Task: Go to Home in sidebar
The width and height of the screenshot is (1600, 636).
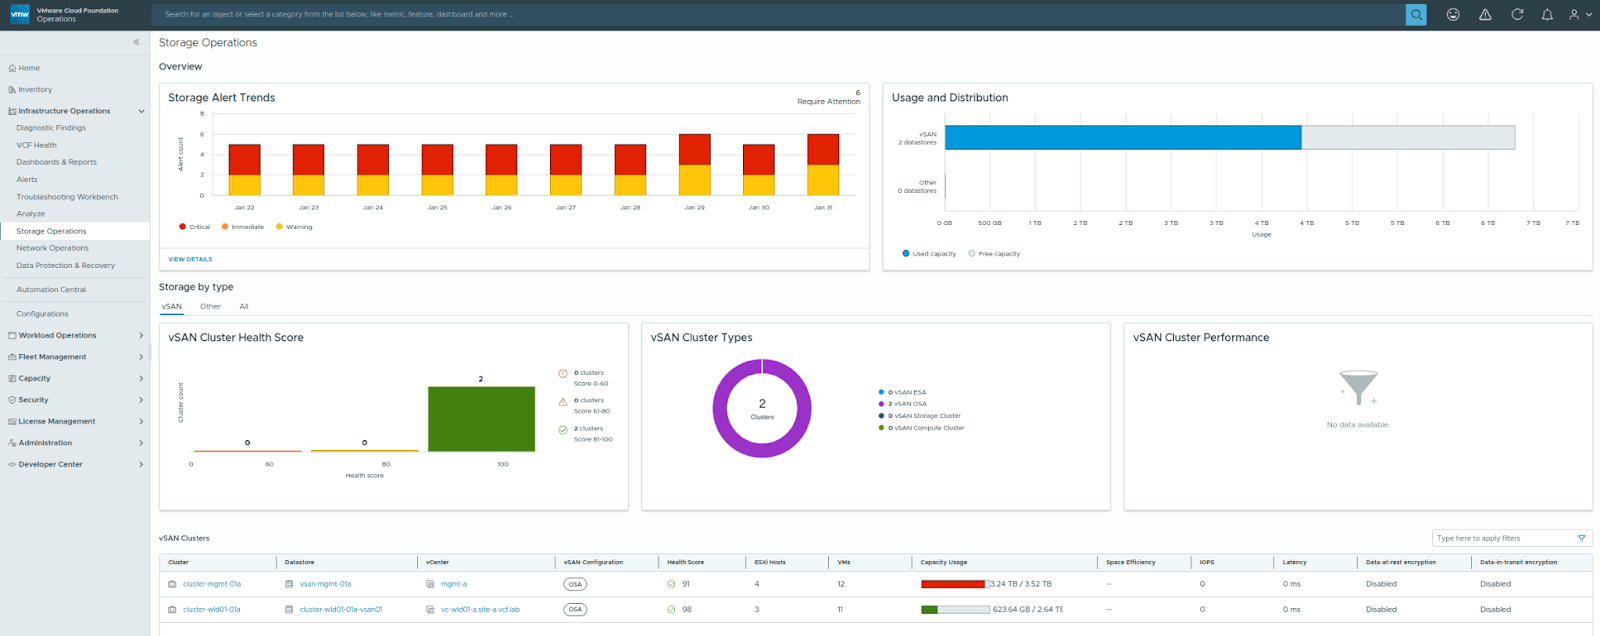Action: [29, 68]
